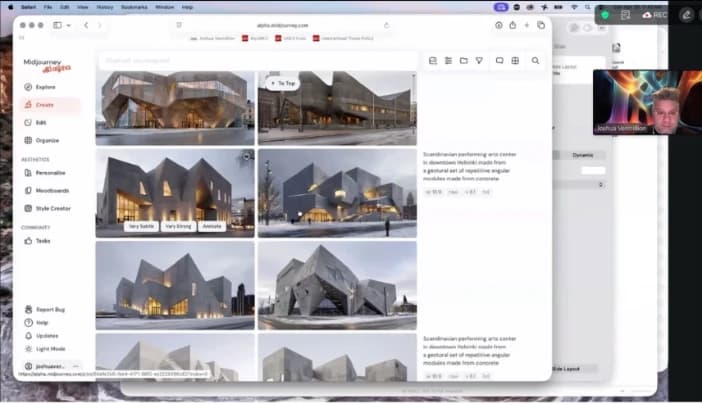Open the Safari sidebar dropdown arrow
702x404 pixels.
tap(68, 26)
